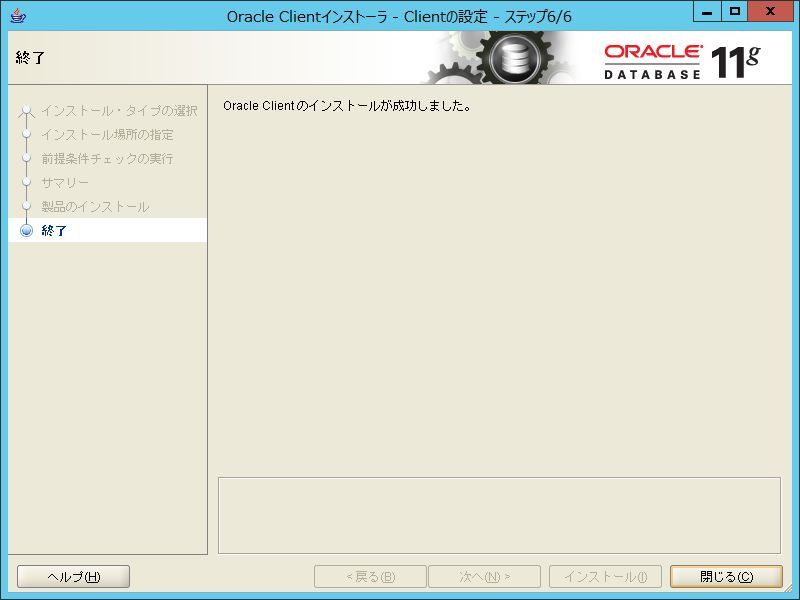Select the インストール・タイプの選択 step
This screenshot has height=600, width=800.
click(x=119, y=111)
